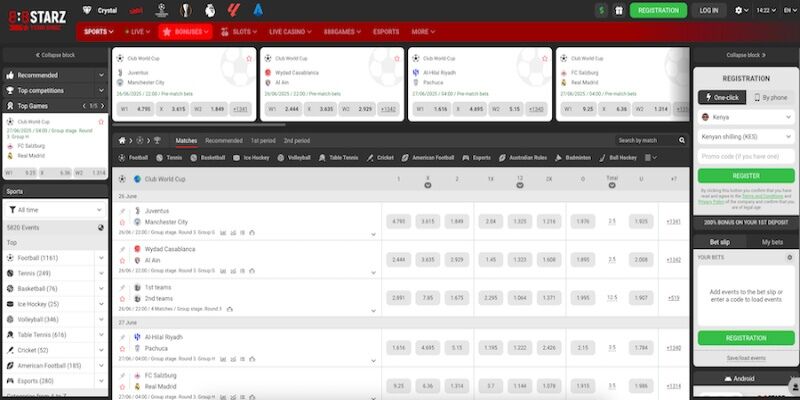Favorite Juventus row star in list
The width and height of the screenshot is (800, 400).
122,222
